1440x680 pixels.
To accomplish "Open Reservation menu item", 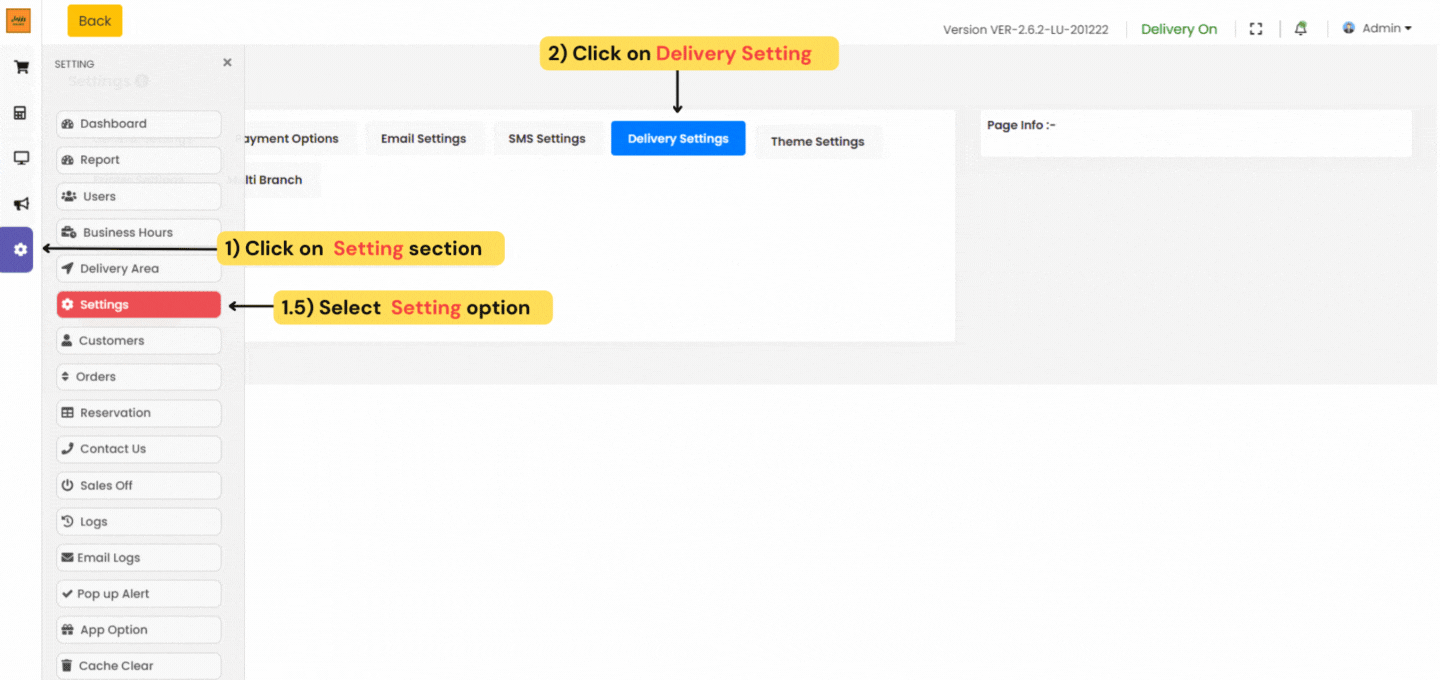I will pyautogui.click(x=139, y=413).
